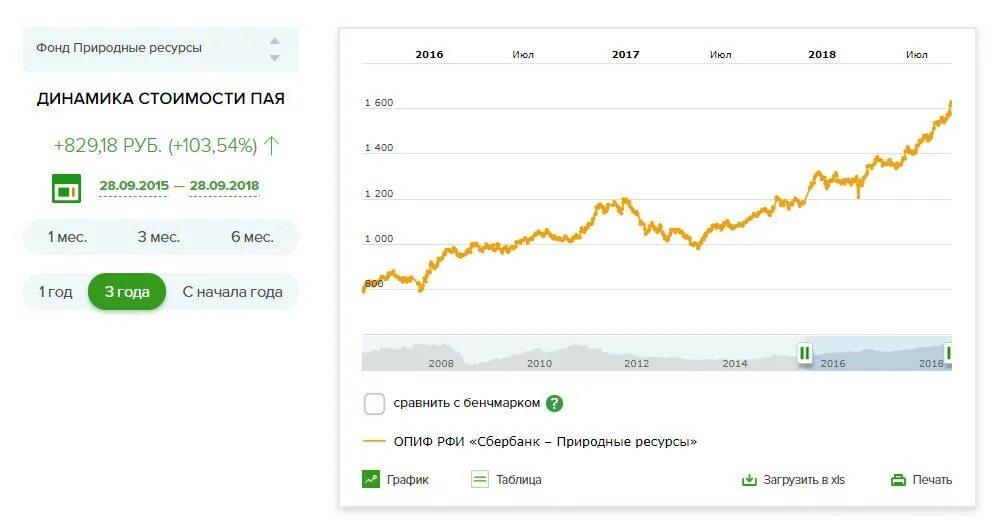This screenshot has width=992, height=520.
Task: Click the start date 28.09.2015
Action: (133, 185)
